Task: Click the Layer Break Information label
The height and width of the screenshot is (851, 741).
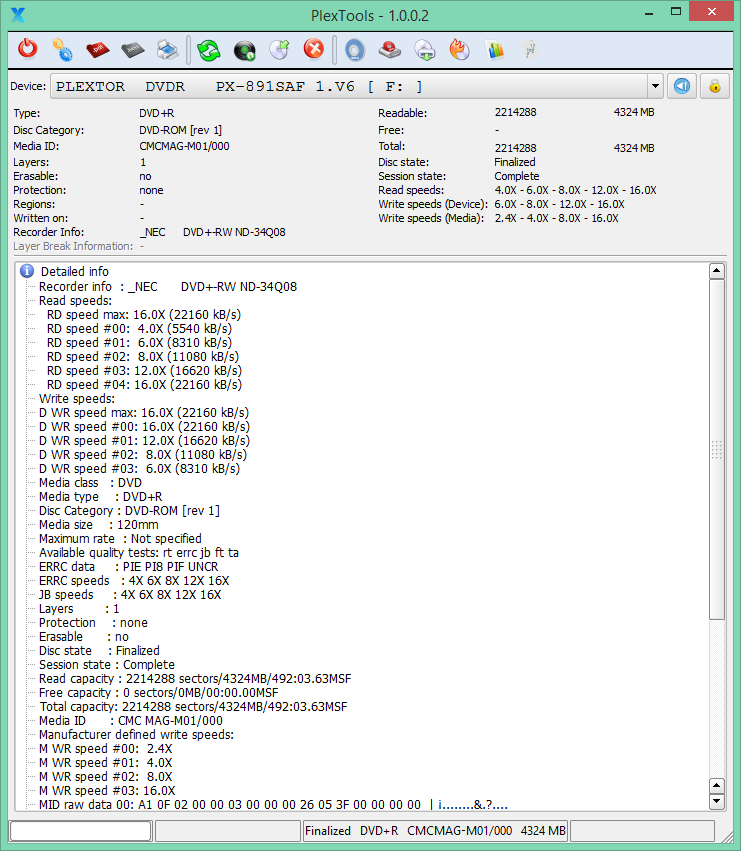Action: [x=73, y=246]
